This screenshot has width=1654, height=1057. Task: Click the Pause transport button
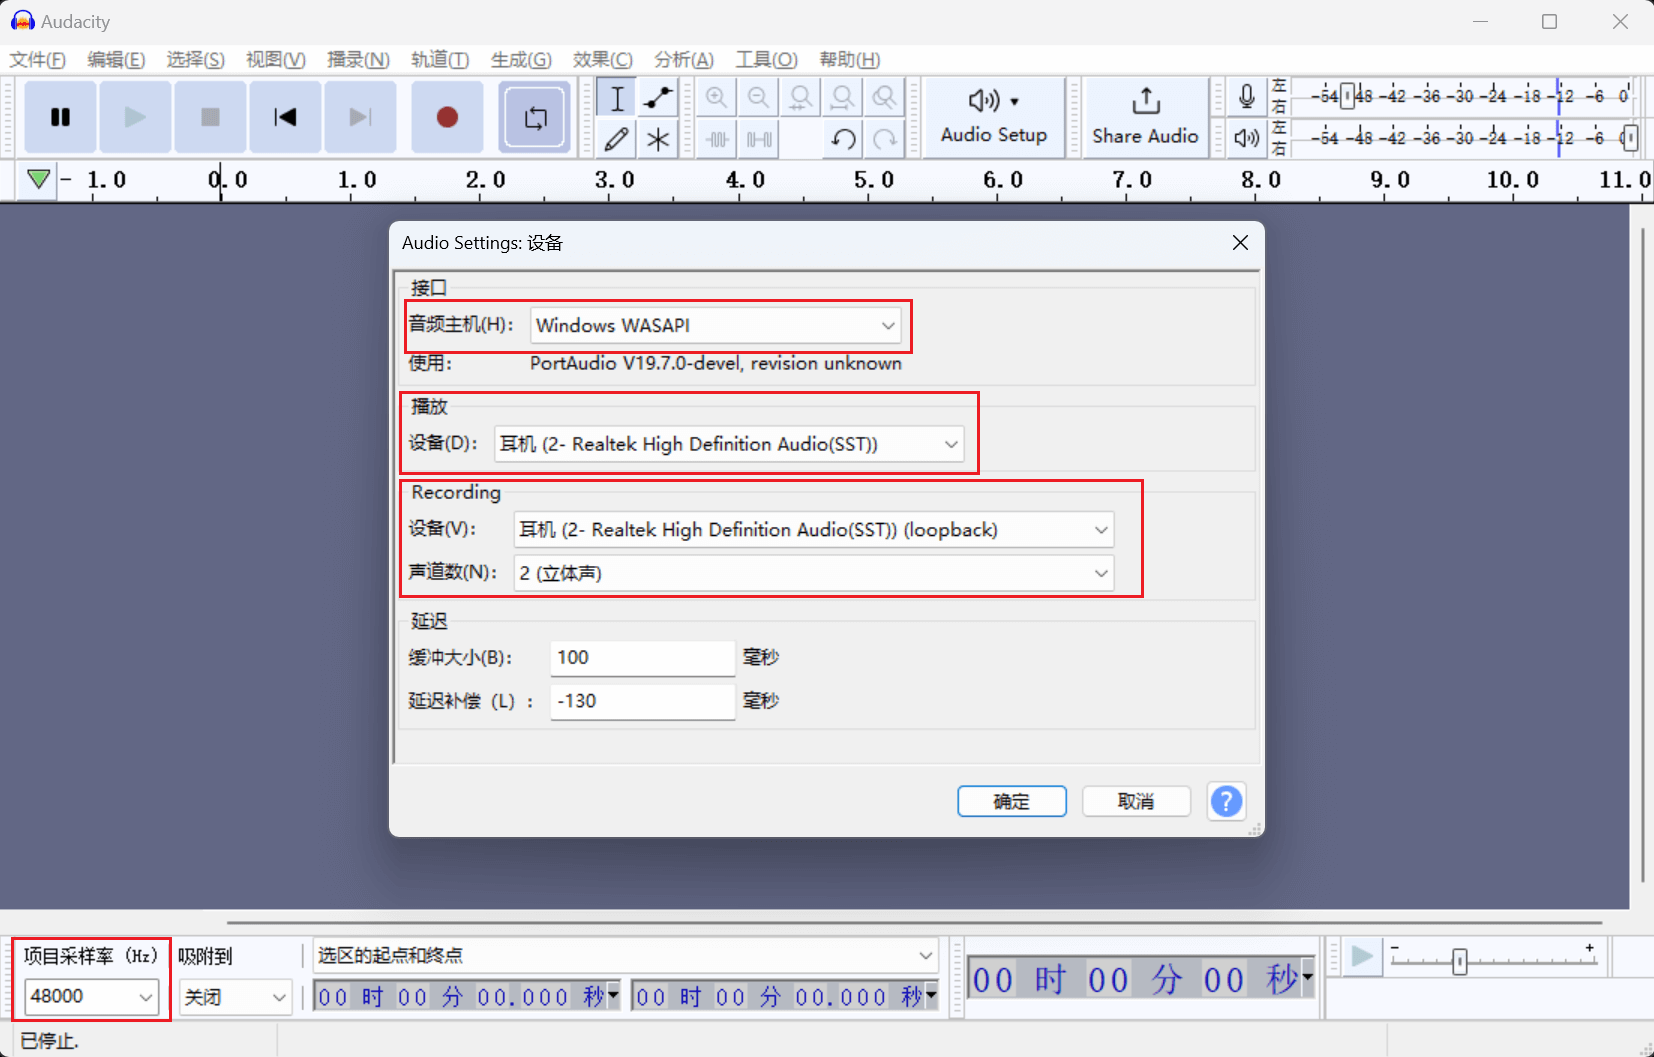[60, 118]
